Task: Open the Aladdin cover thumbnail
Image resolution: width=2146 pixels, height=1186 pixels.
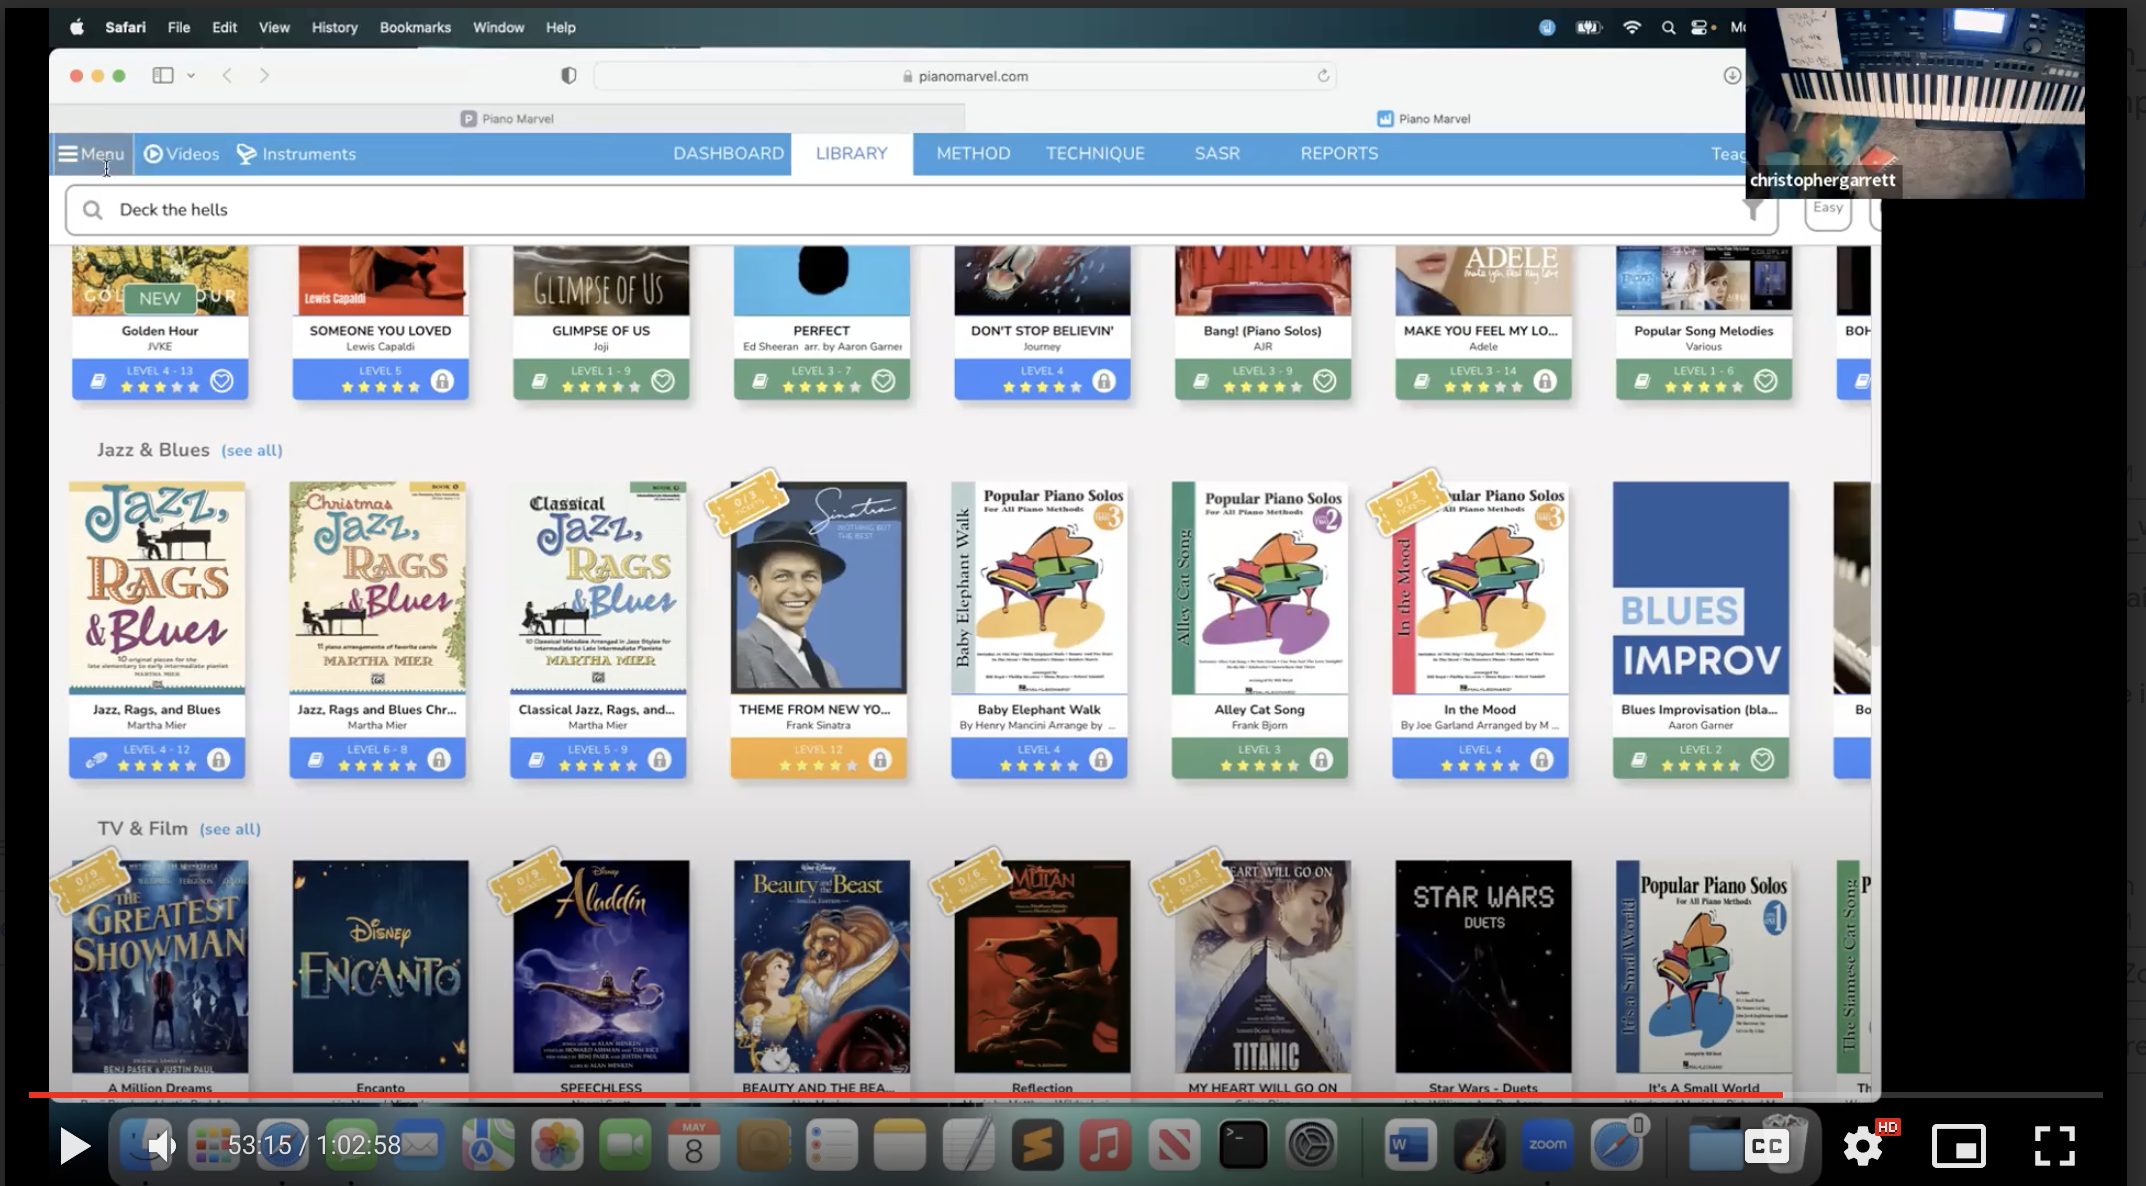Action: [x=601, y=966]
